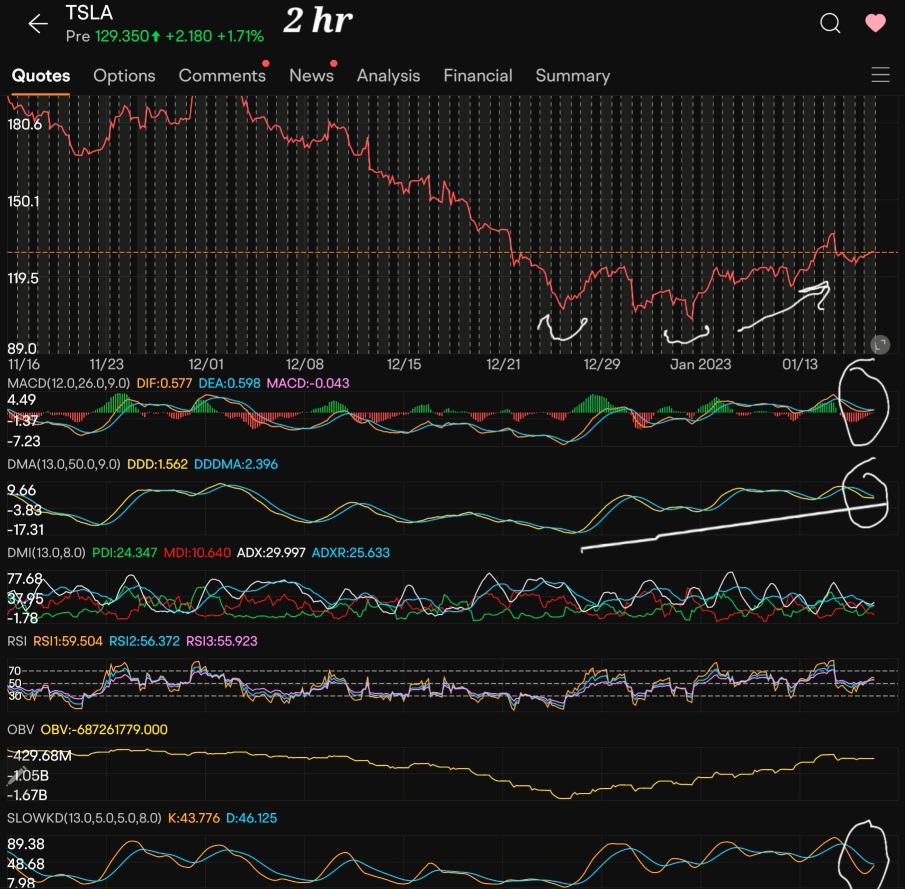Image resolution: width=905 pixels, height=889 pixels.
Task: Click the MDI:10.640 value
Action: point(197,552)
